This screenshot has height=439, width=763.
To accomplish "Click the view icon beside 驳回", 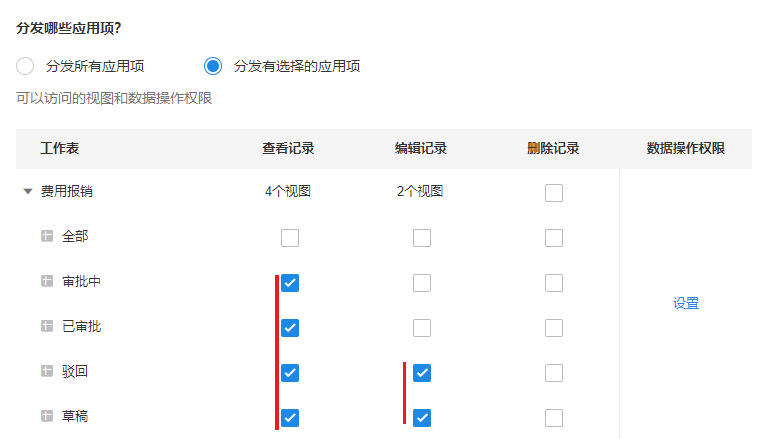I will point(46,371).
